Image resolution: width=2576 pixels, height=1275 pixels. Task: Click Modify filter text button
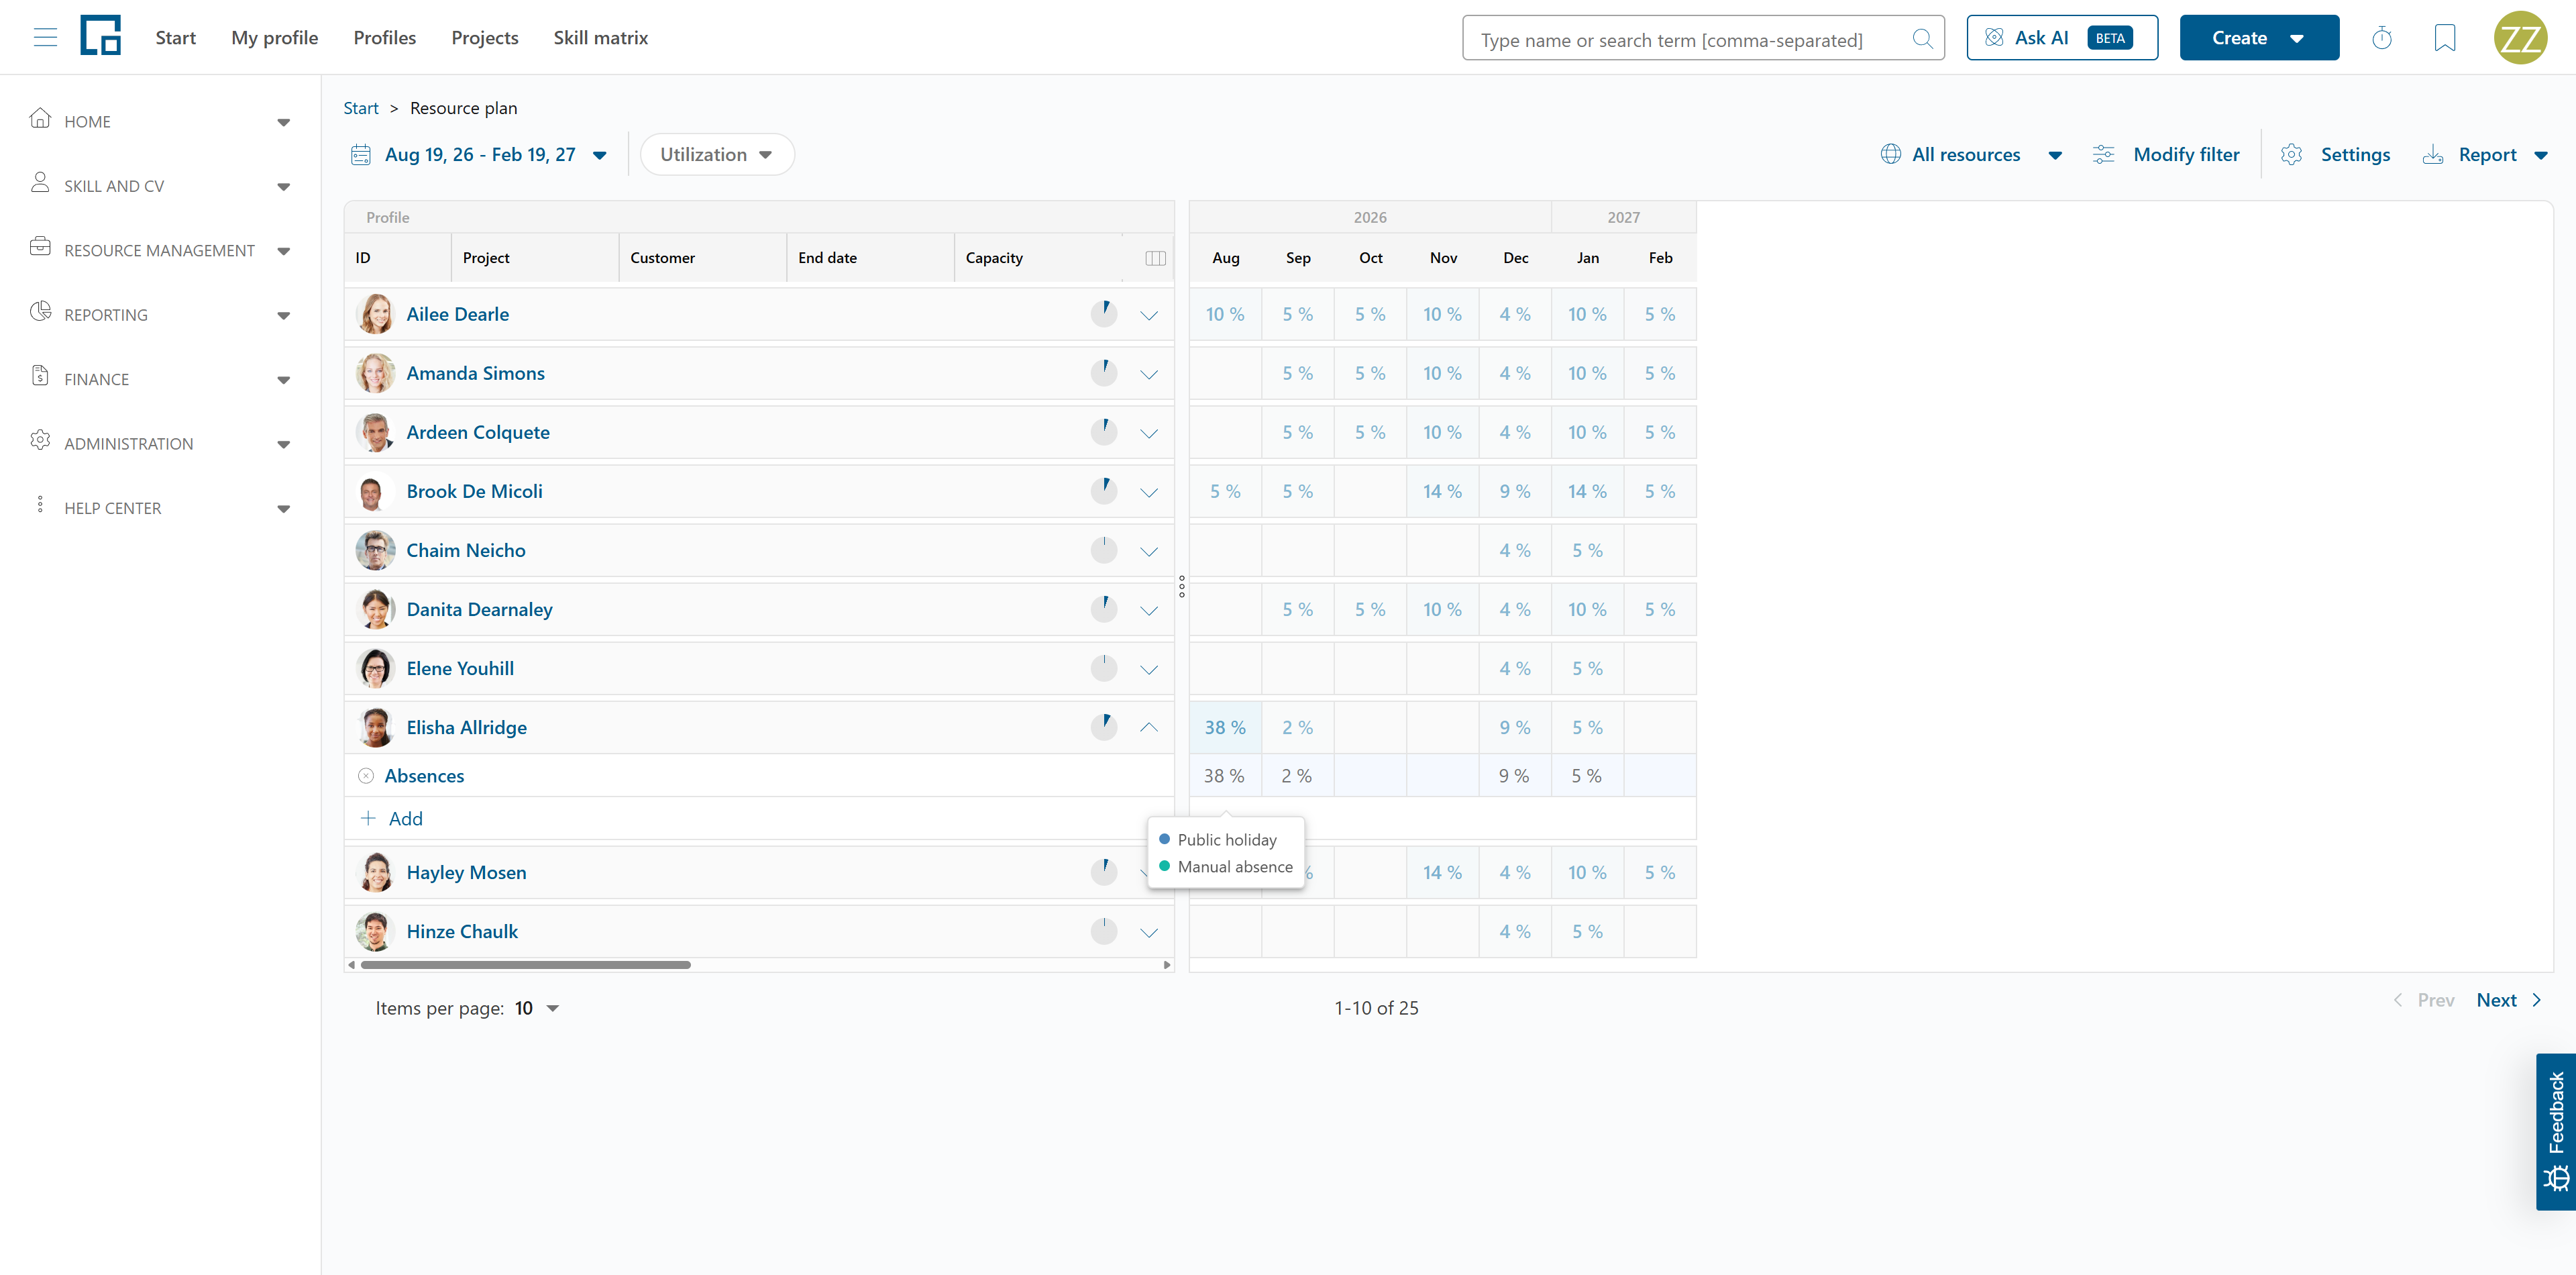2186,154
